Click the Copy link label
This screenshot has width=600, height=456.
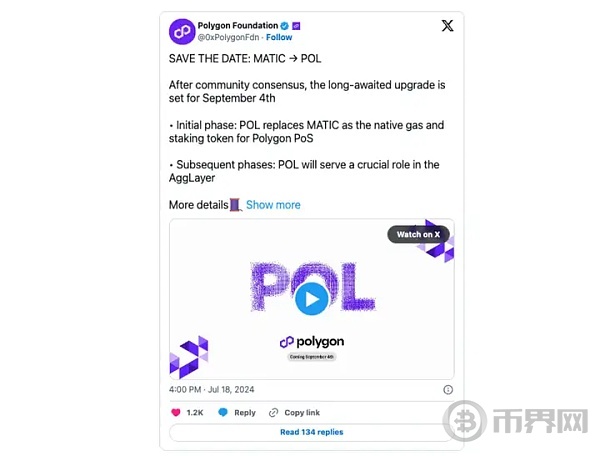(302, 412)
